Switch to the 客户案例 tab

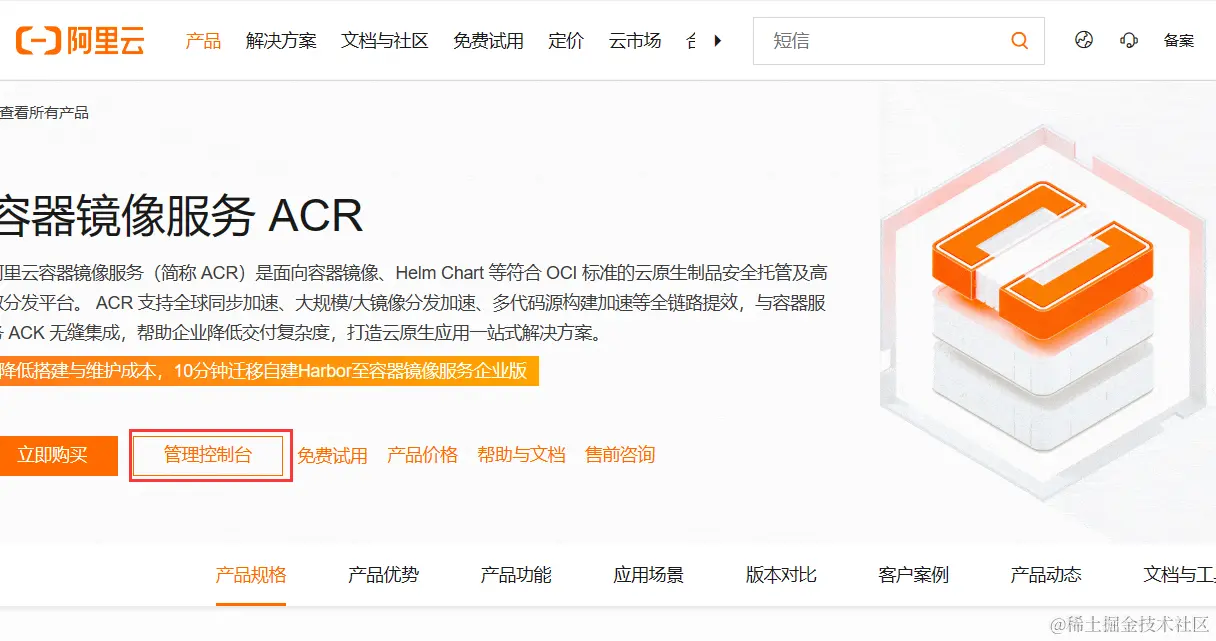pyautogui.click(x=913, y=575)
